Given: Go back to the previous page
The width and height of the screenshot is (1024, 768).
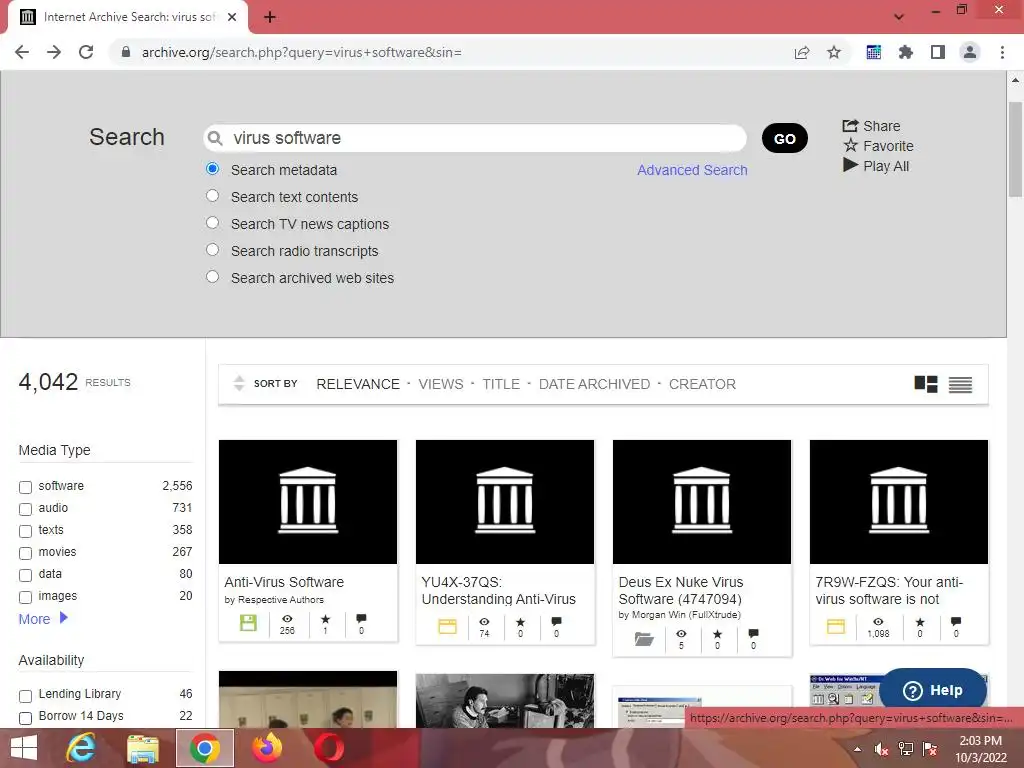Looking at the screenshot, I should pos(22,52).
